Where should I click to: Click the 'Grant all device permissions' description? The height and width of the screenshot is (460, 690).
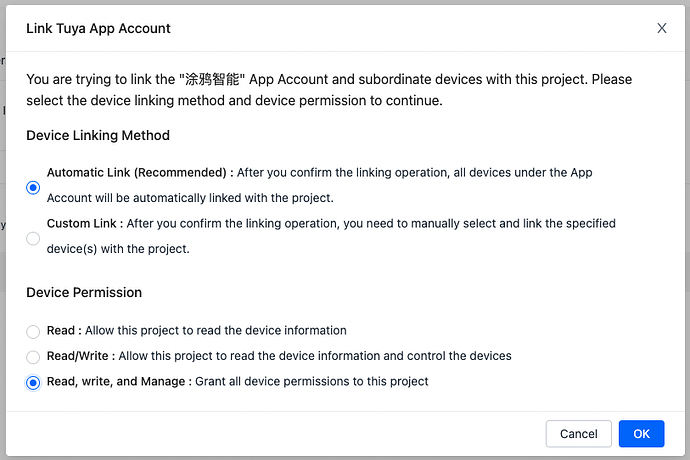(312, 381)
